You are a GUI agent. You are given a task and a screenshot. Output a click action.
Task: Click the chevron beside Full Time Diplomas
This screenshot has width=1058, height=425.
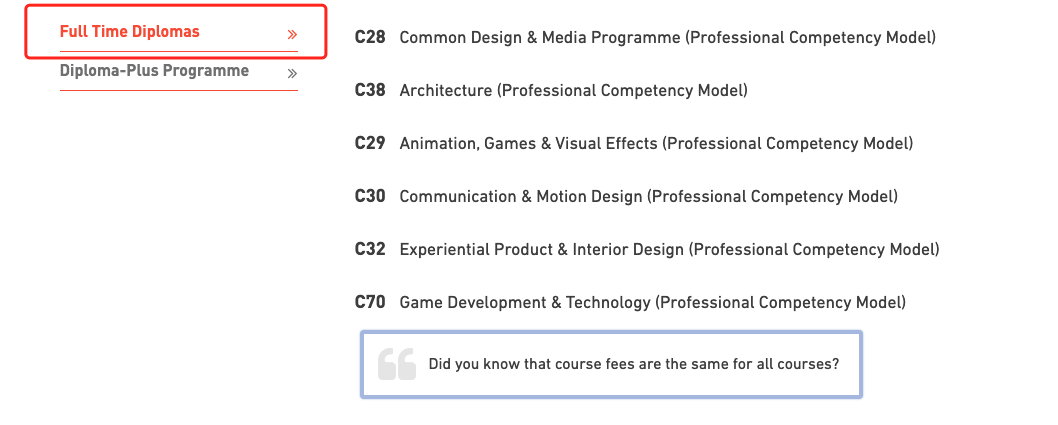click(x=292, y=34)
